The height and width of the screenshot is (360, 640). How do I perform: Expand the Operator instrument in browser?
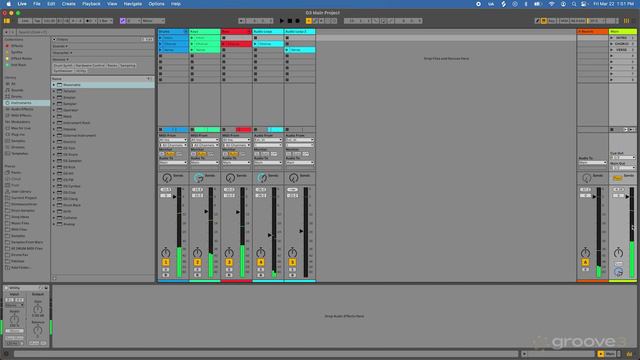54,110
